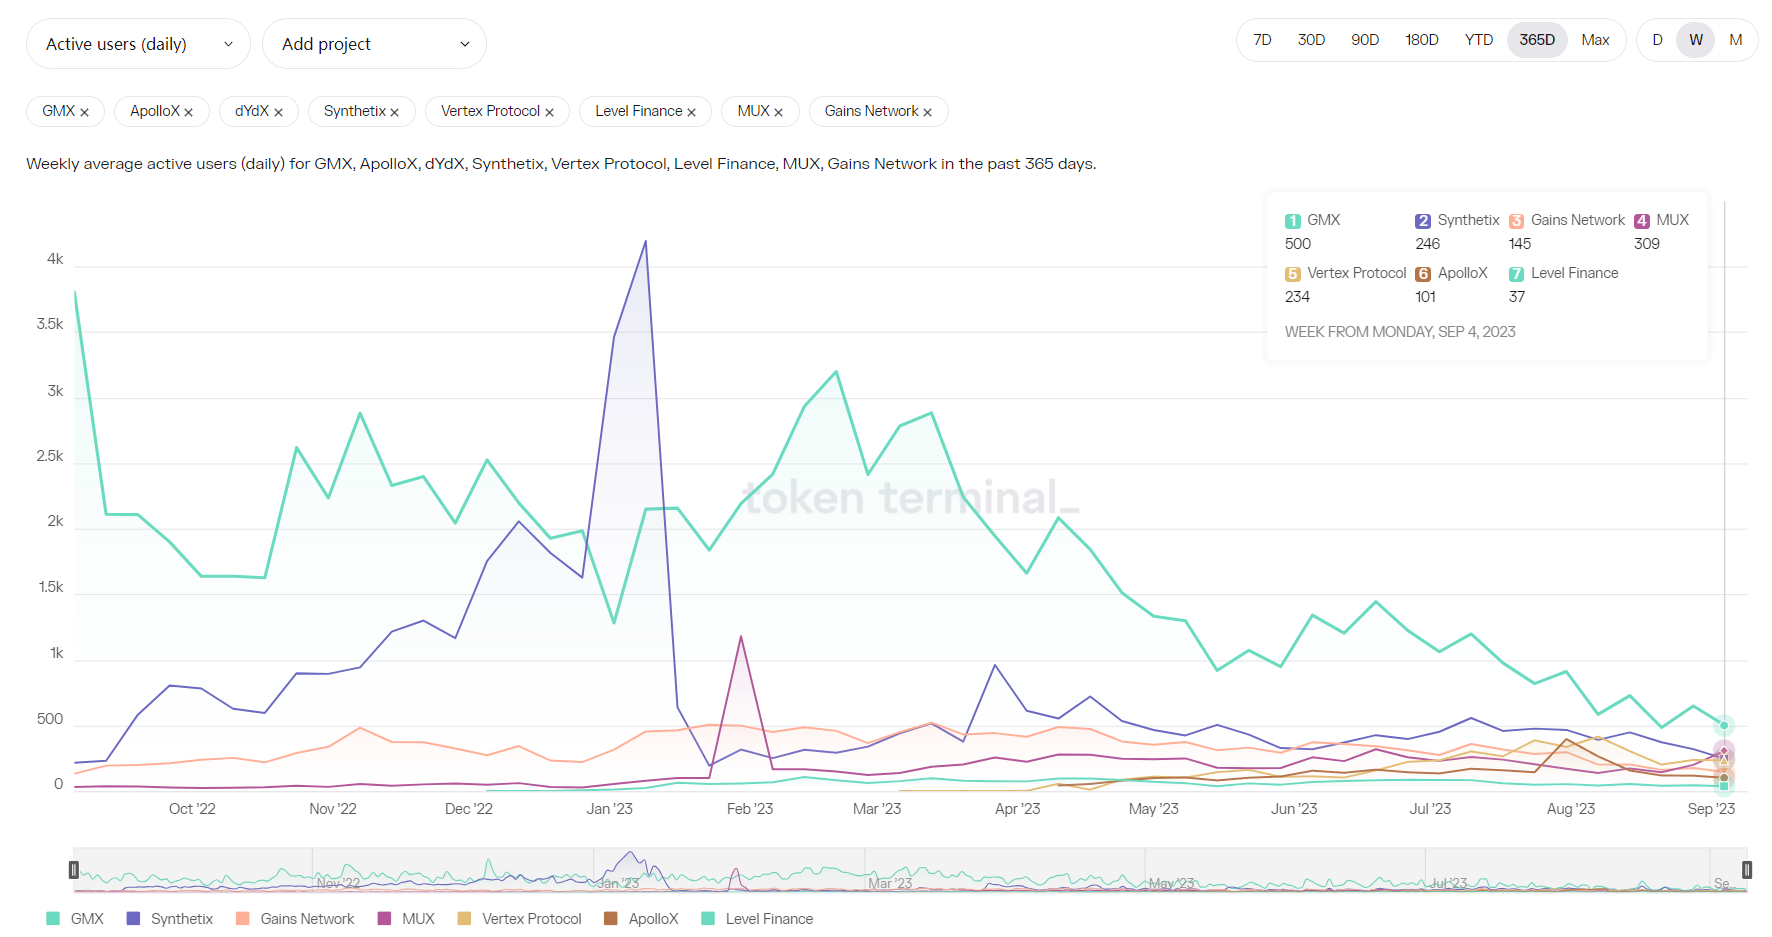Screen dimensions: 1772x937
Task: Click the x icon on dYdX chip
Action: [278, 112]
